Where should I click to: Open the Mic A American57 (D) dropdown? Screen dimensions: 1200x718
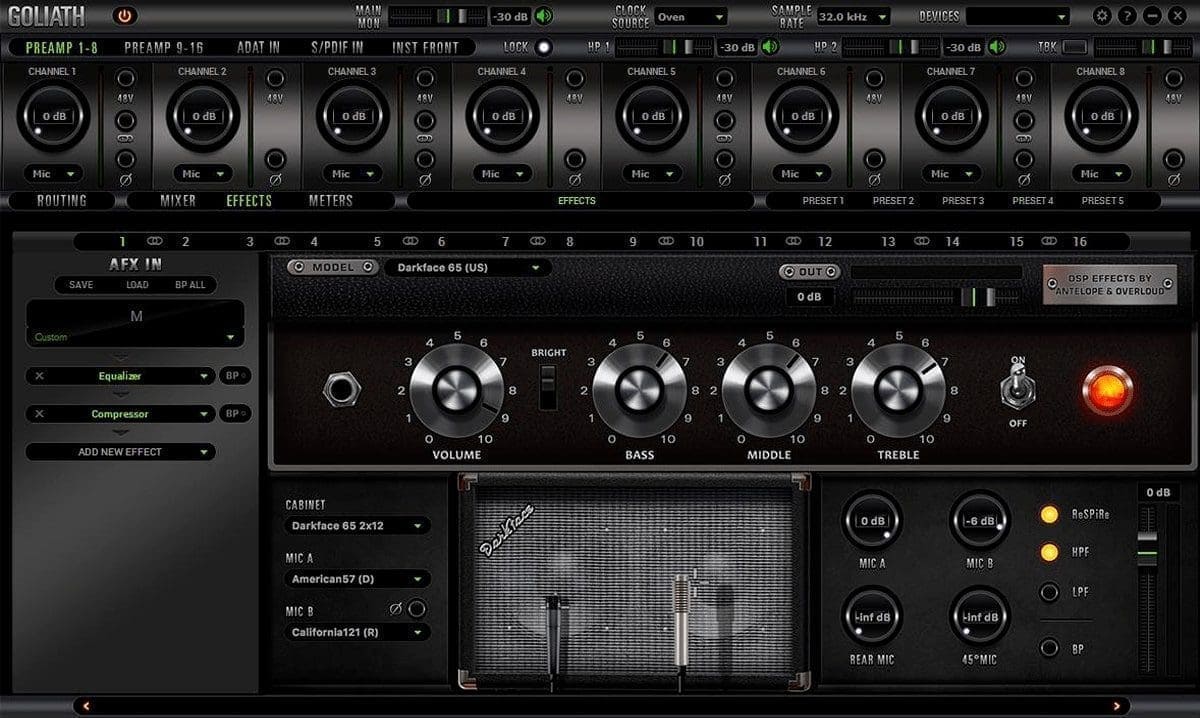pos(358,579)
